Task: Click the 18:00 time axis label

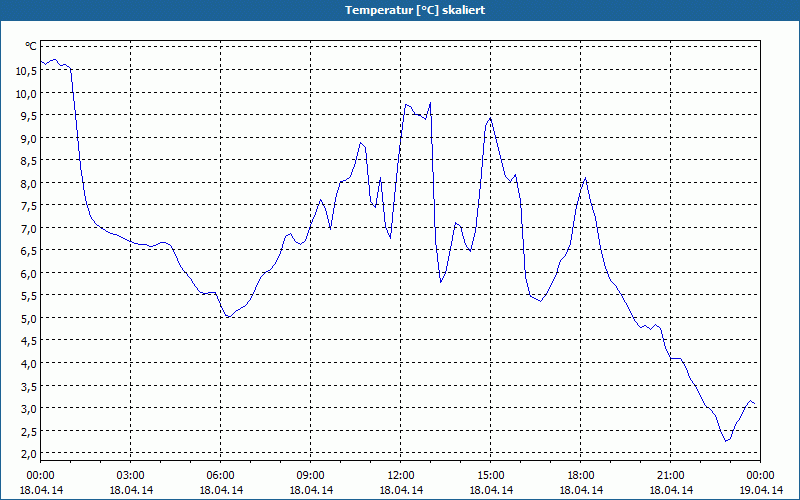Action: (581, 476)
